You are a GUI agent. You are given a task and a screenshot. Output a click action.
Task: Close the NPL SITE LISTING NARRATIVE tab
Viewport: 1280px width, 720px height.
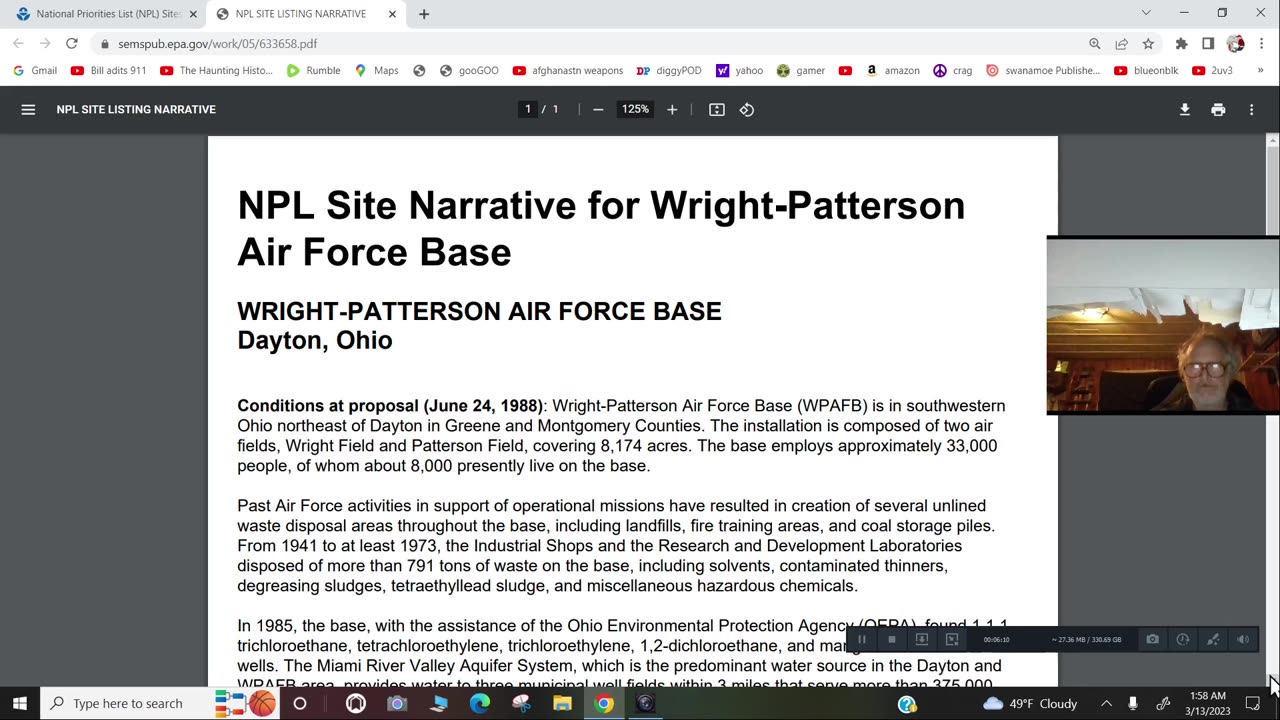coord(392,14)
